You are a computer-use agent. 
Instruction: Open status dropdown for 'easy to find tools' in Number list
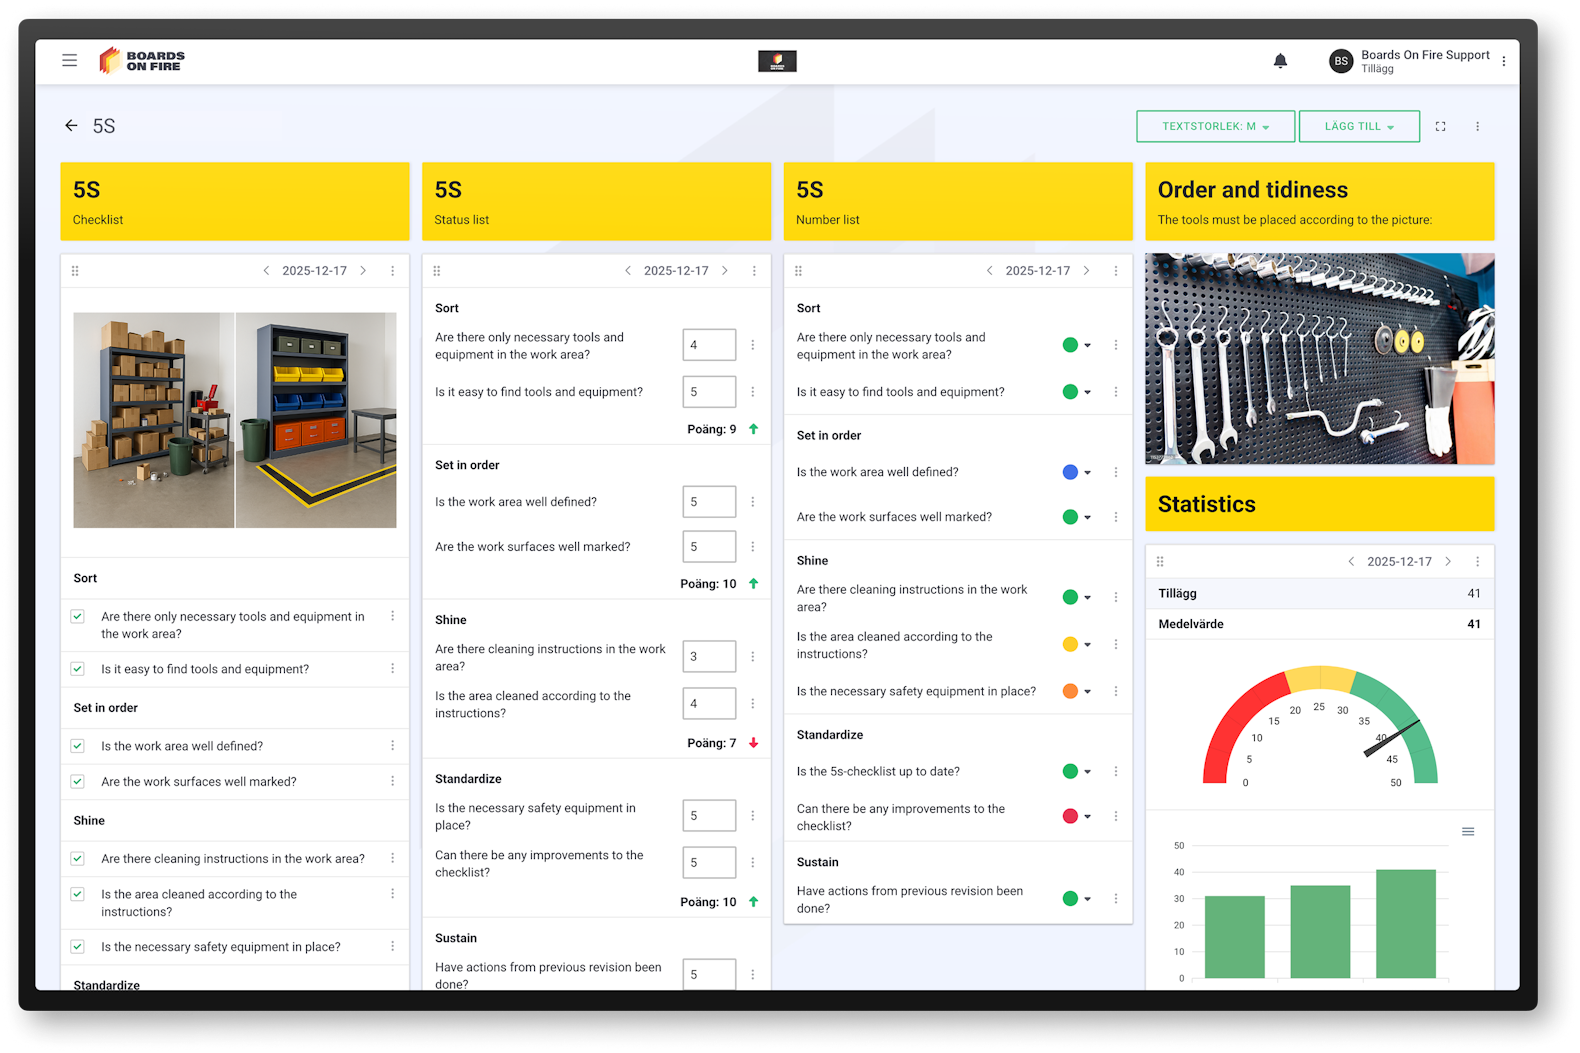click(1088, 393)
